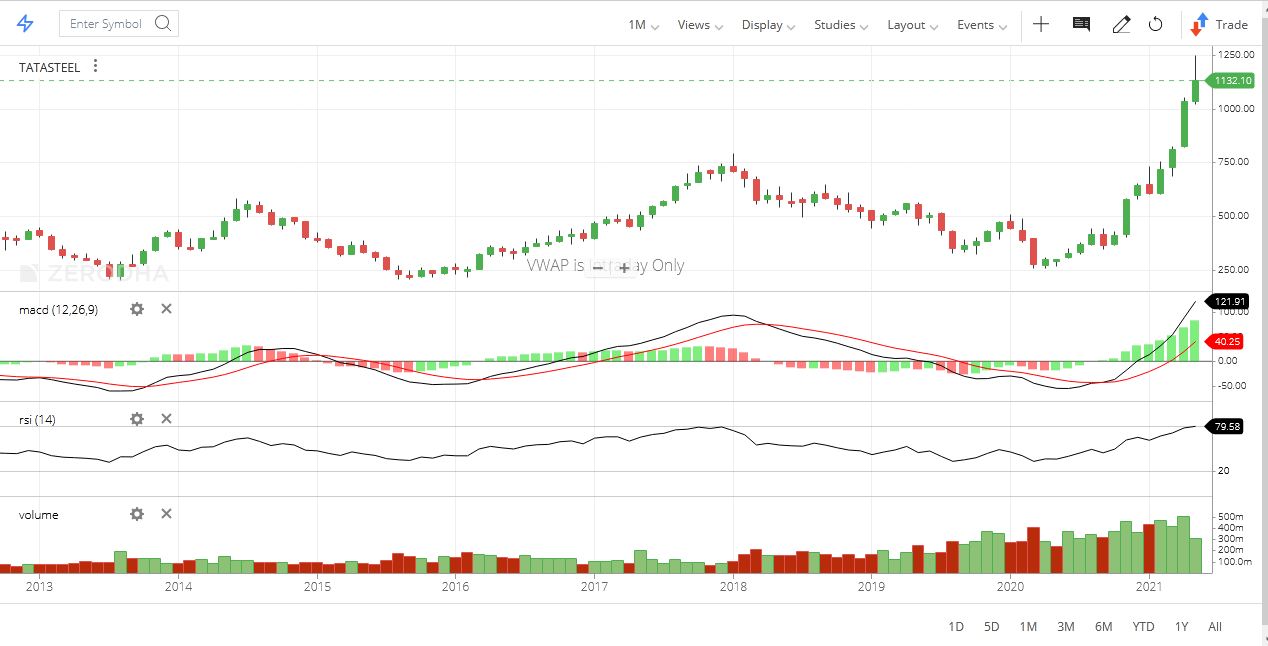Open the Display menu
The height and width of the screenshot is (646, 1268).
[x=764, y=23]
